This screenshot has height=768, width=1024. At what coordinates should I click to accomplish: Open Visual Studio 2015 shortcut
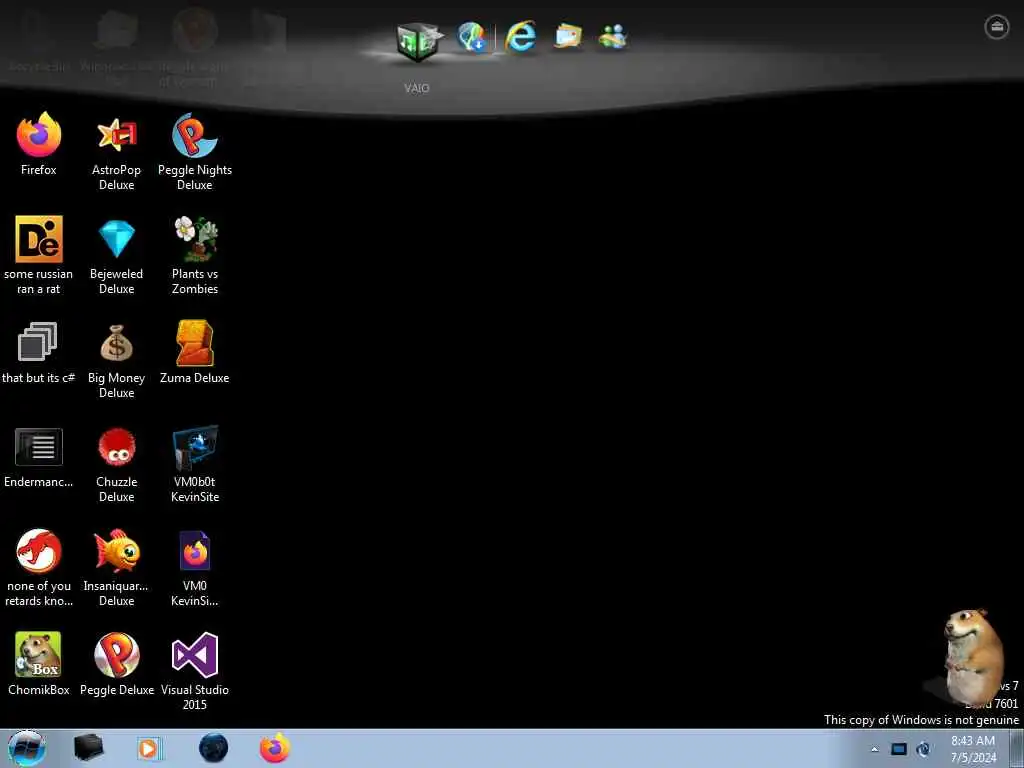[x=195, y=671]
